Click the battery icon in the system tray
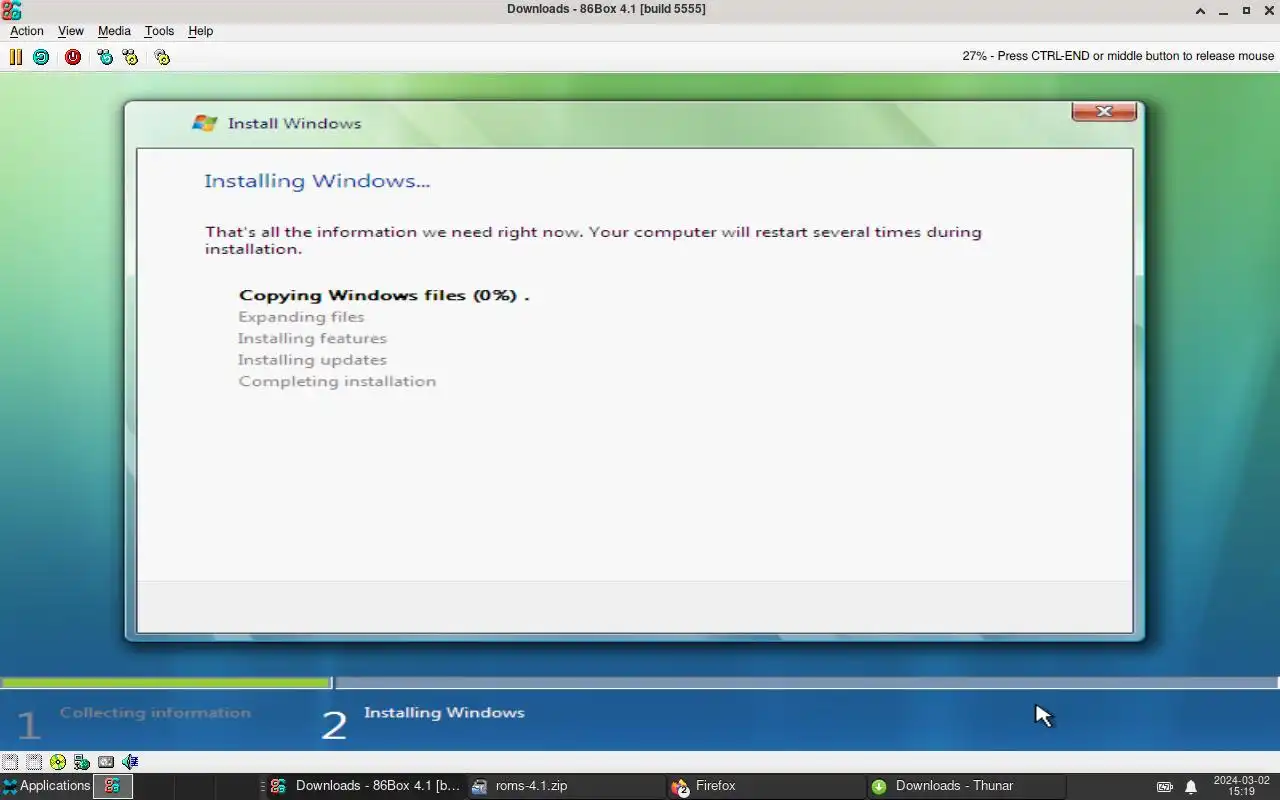 (x=1165, y=786)
